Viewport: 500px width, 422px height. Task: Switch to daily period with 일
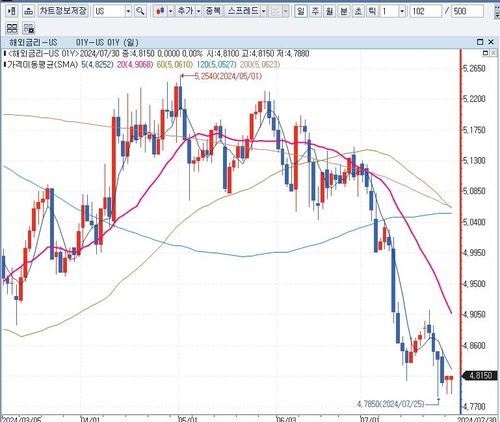click(301, 11)
